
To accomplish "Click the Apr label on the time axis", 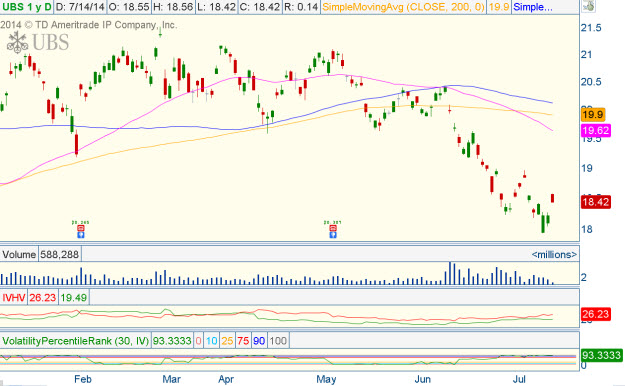I will (x=226, y=379).
